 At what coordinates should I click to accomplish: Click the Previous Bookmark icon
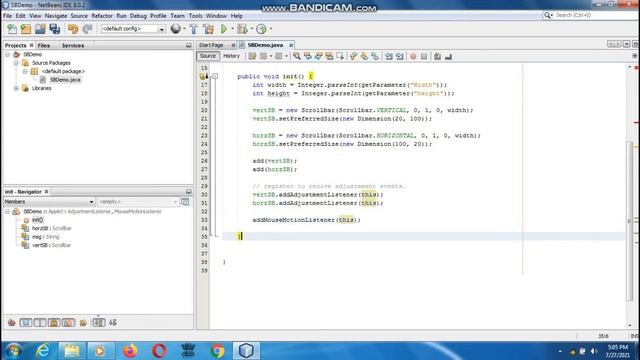(x=353, y=56)
